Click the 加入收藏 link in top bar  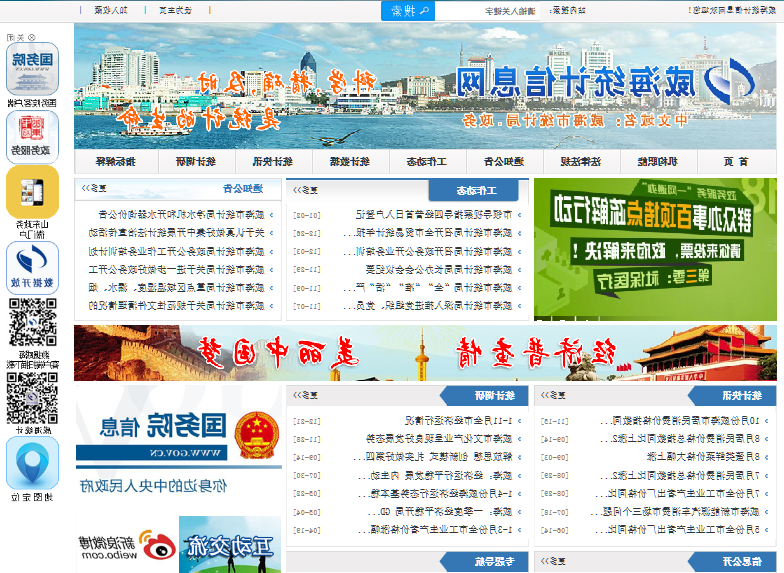tap(111, 10)
